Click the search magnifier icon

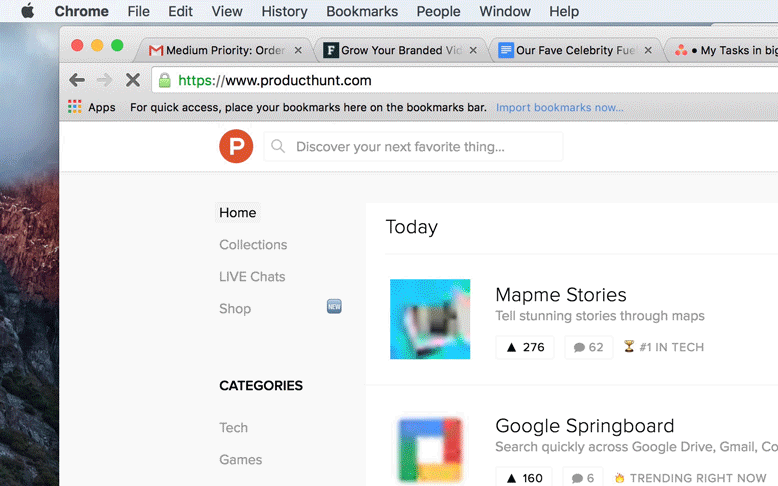(x=278, y=146)
